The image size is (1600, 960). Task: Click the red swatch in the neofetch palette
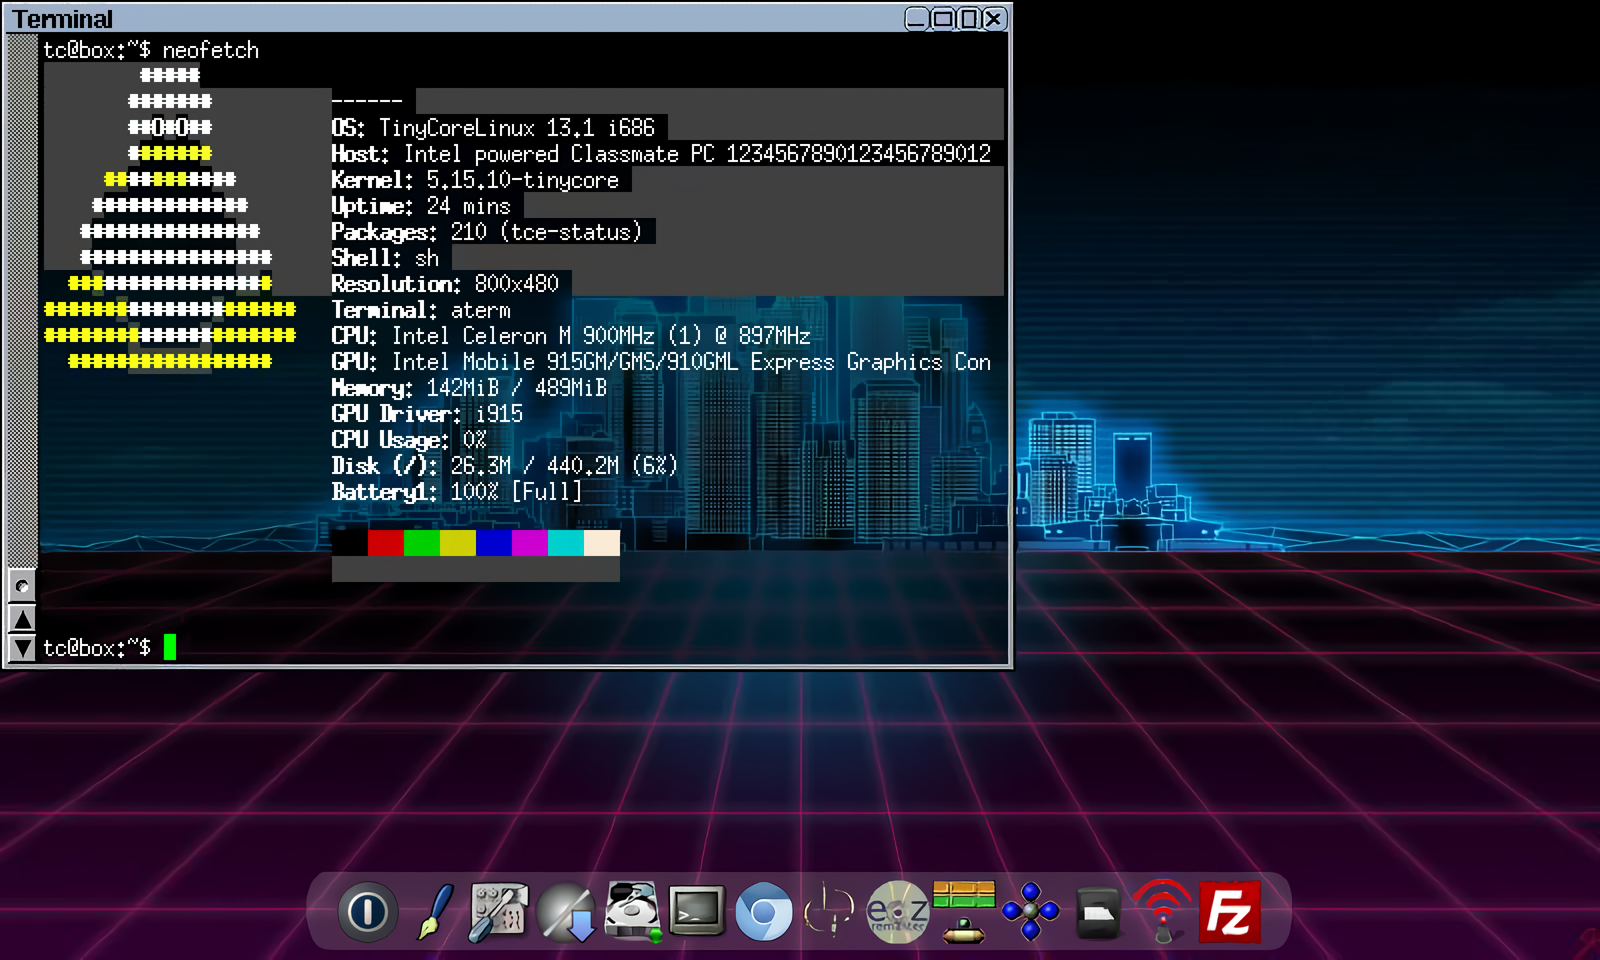[385, 542]
